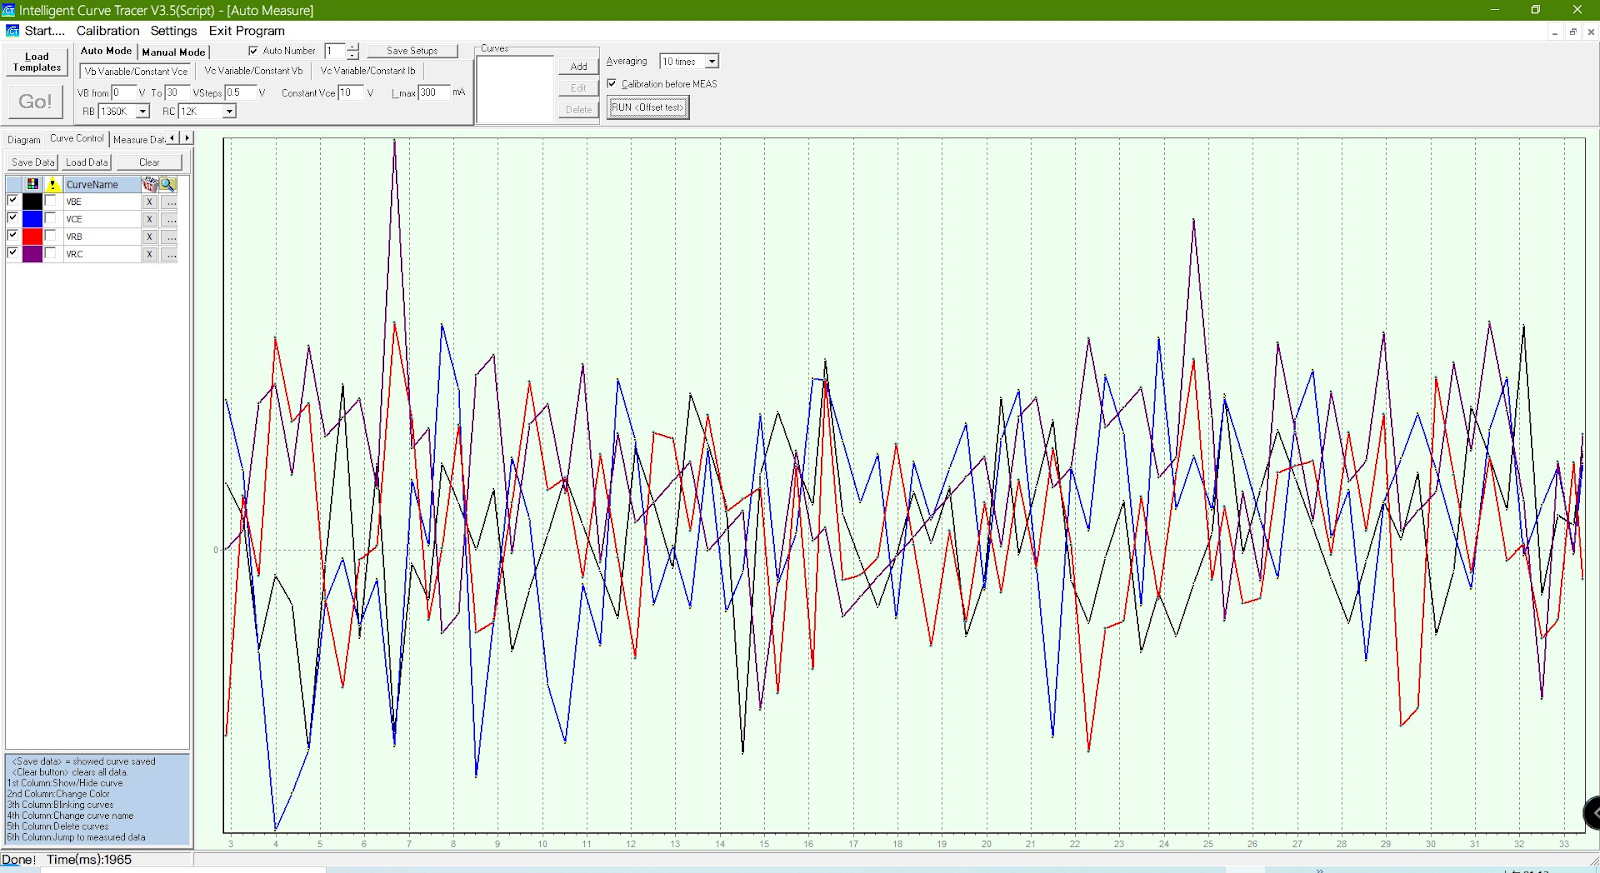Click the VSteps input field
The image size is (1600, 873).
tap(240, 93)
